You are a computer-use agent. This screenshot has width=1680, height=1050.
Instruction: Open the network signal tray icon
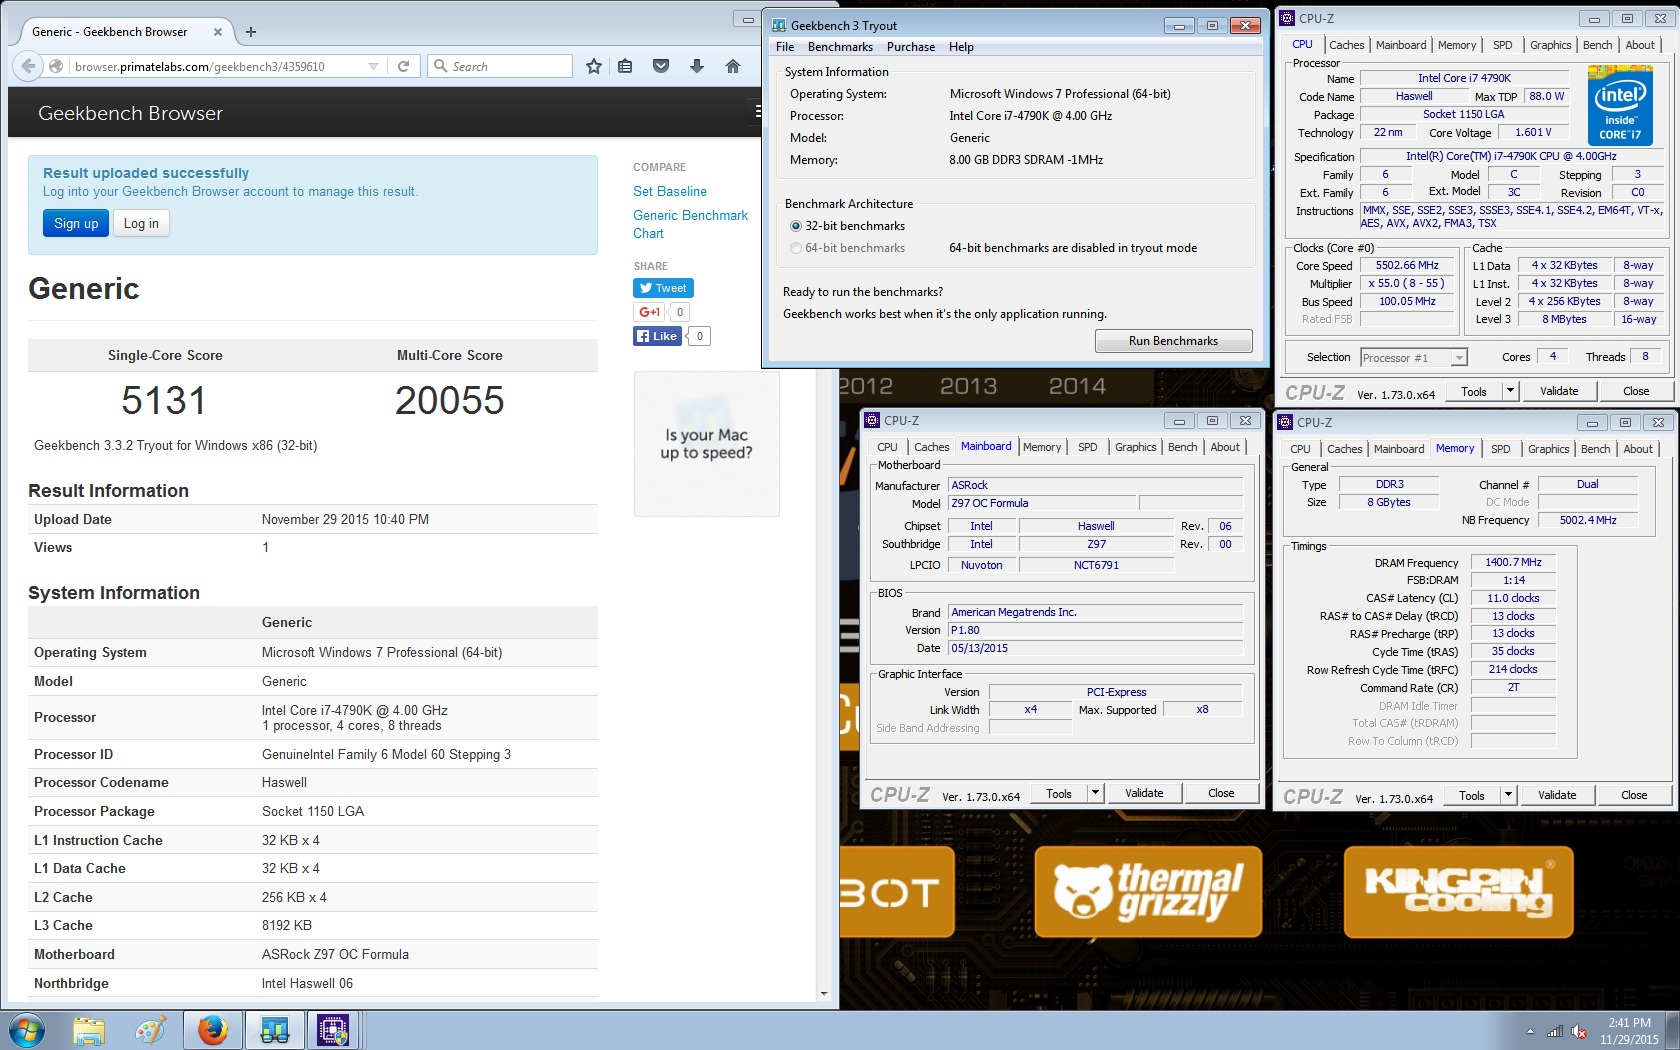tap(1554, 1031)
